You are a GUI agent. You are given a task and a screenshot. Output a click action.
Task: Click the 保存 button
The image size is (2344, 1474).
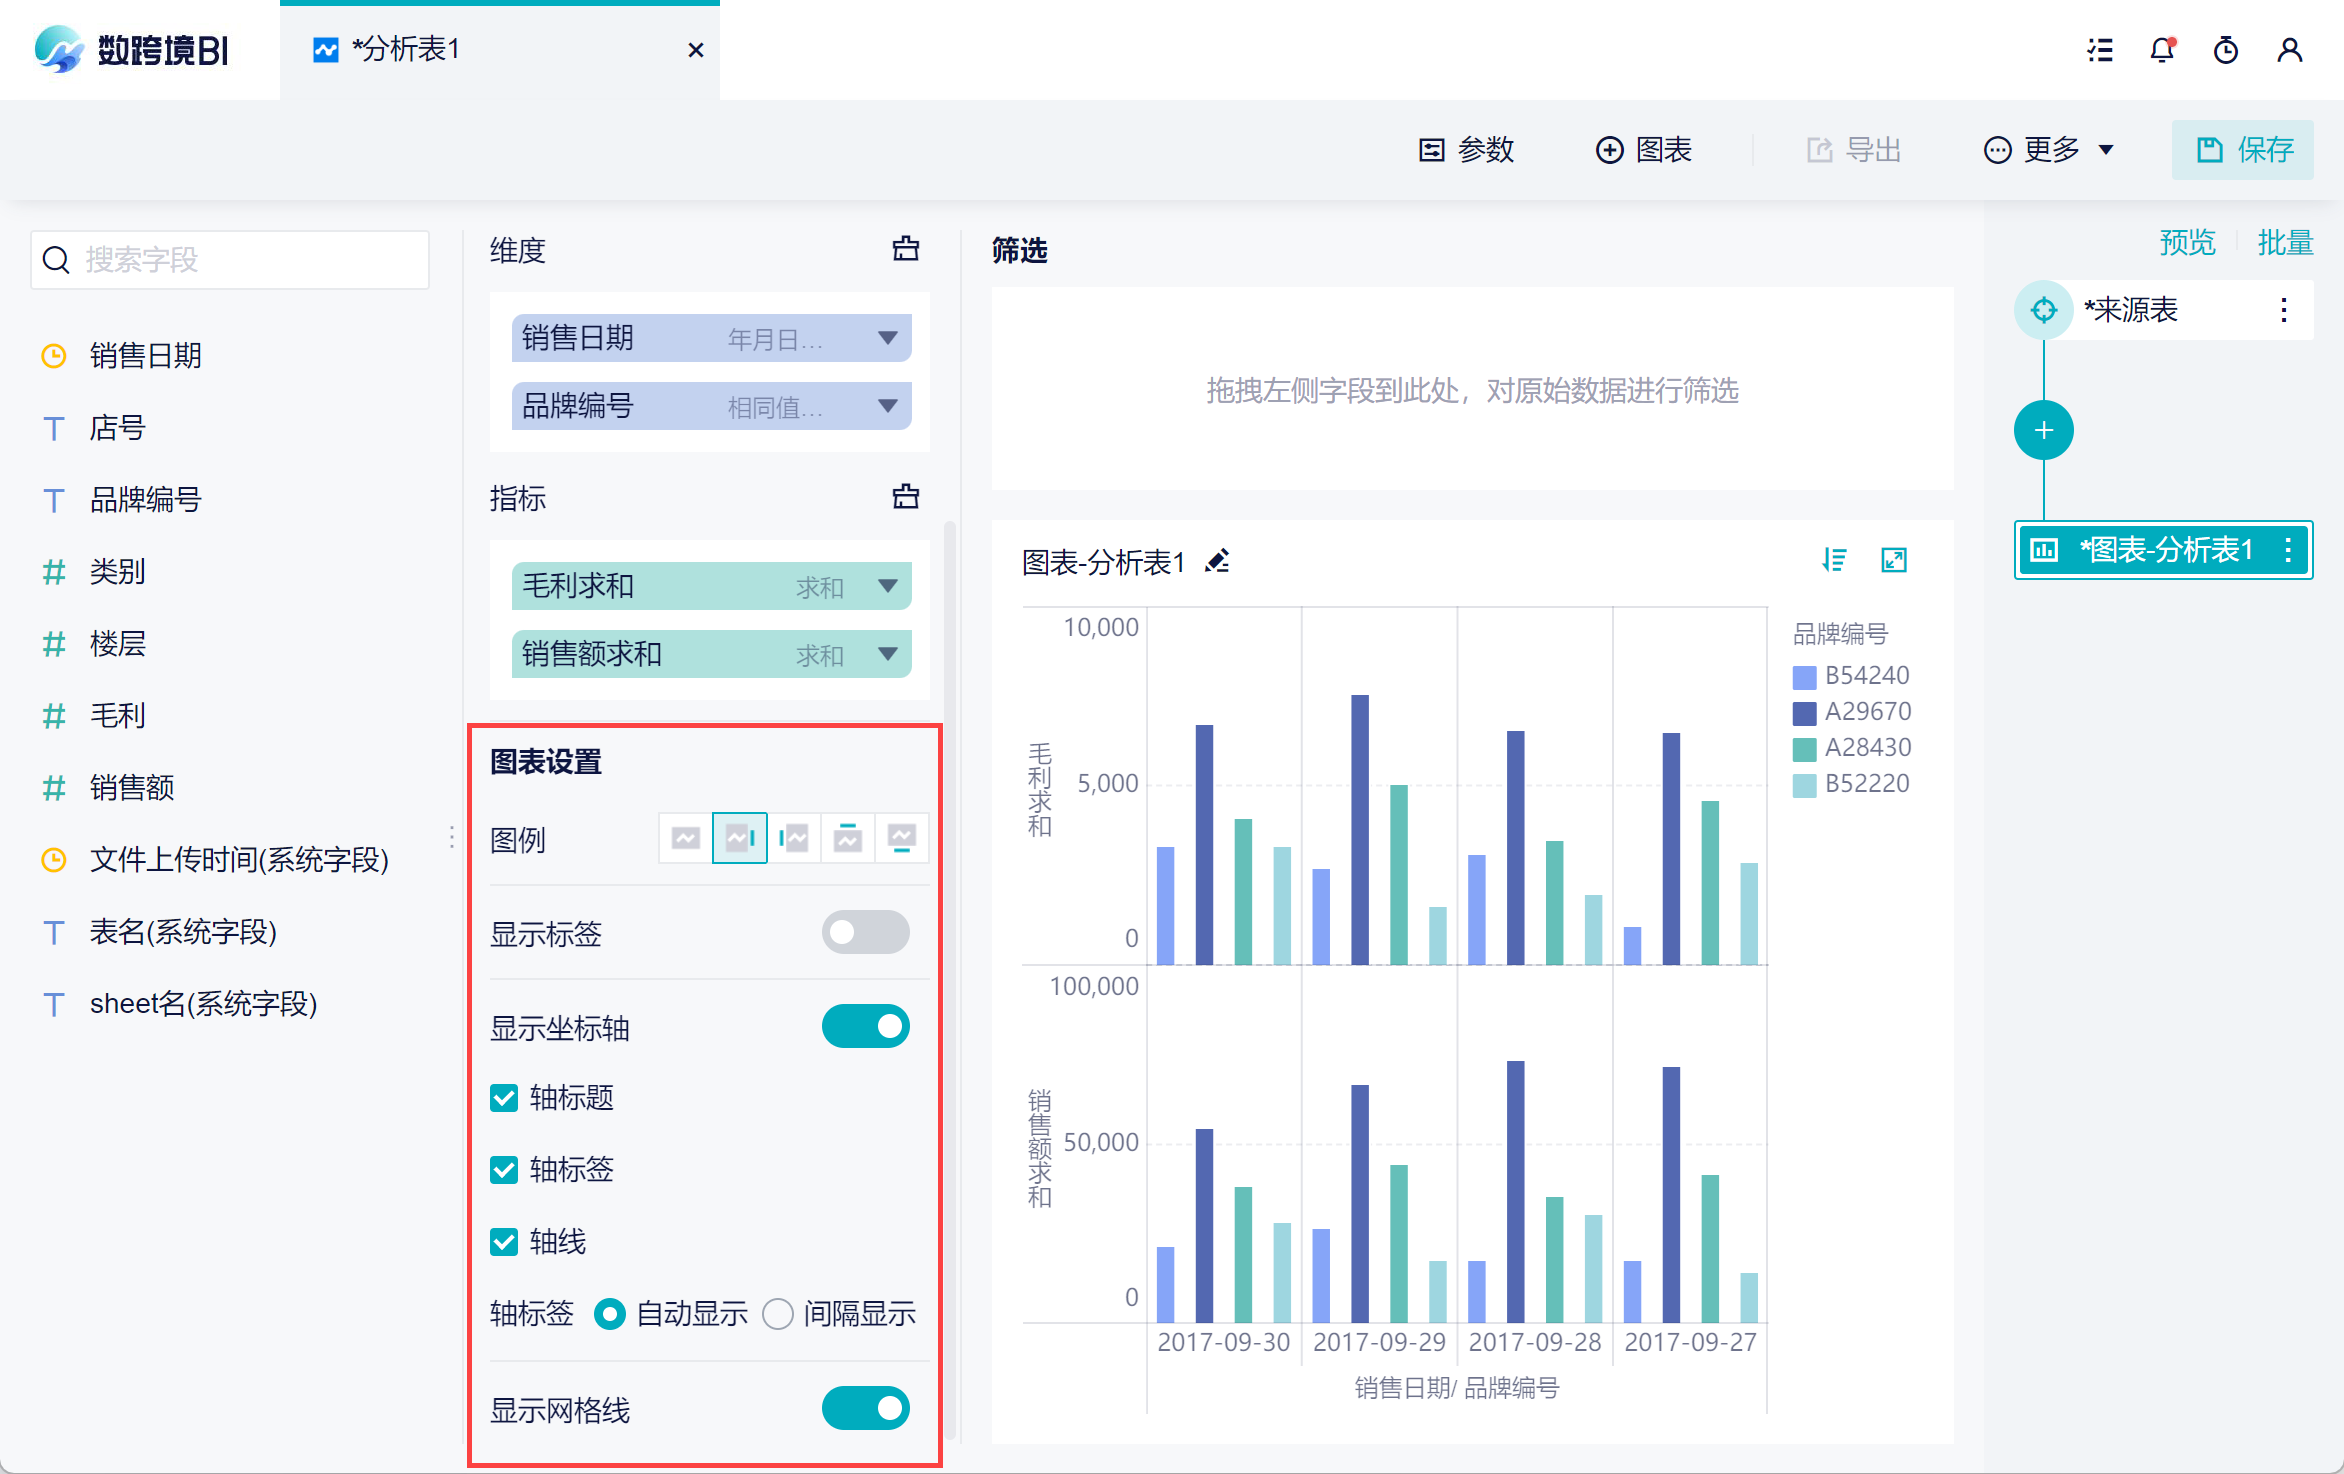pos(2243,150)
